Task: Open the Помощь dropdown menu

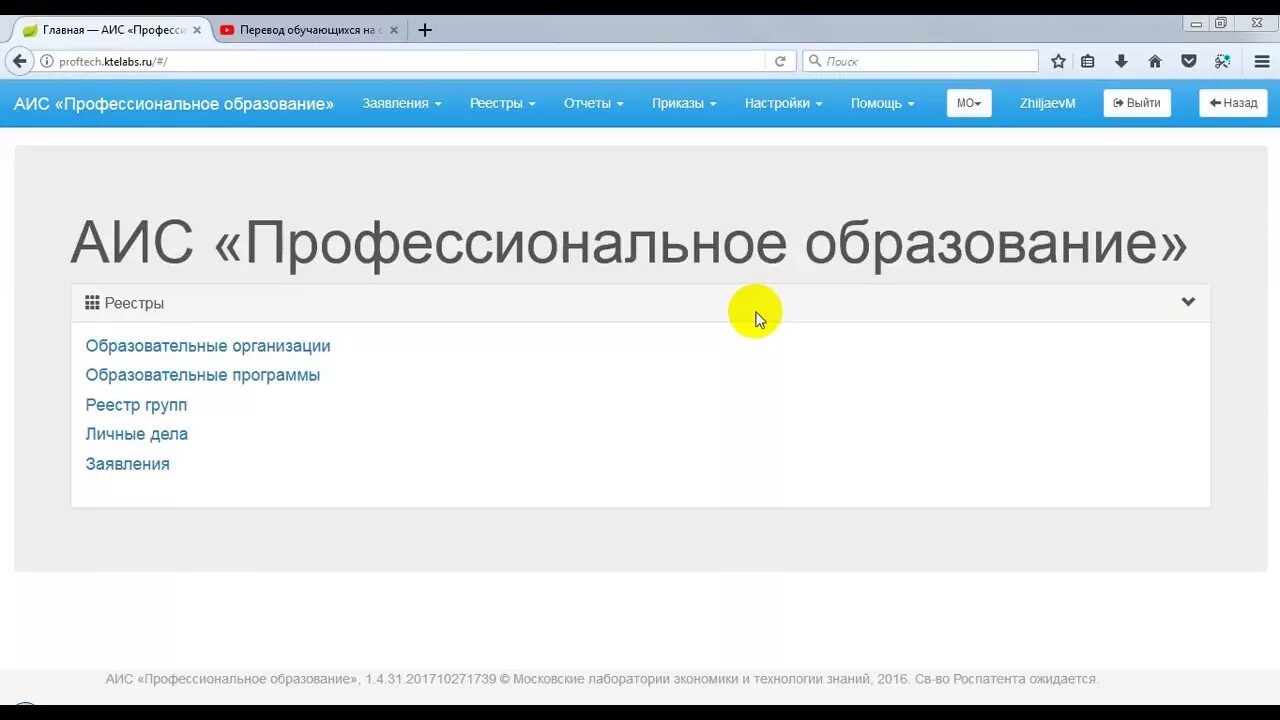Action: pos(883,103)
